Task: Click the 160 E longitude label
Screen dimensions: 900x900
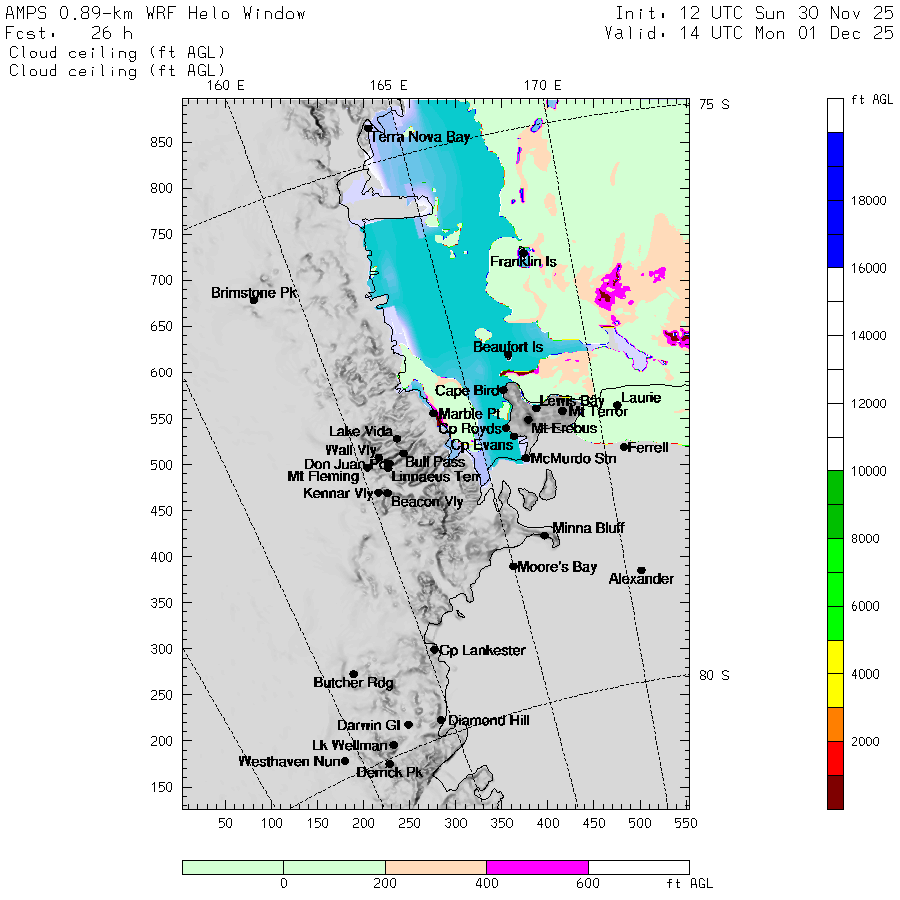Action: pyautogui.click(x=226, y=86)
